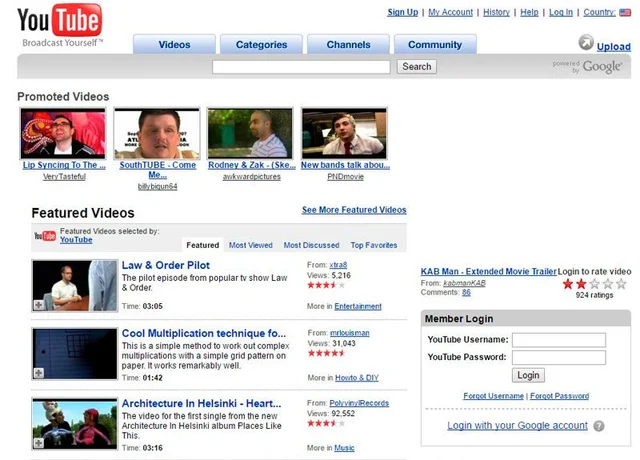Open PolyvinylRecords profile link
The image size is (640, 460).
[x=359, y=403]
